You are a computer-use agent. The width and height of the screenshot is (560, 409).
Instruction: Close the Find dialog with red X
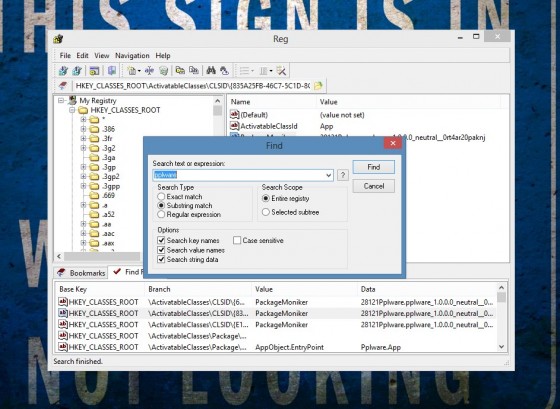tap(393, 143)
